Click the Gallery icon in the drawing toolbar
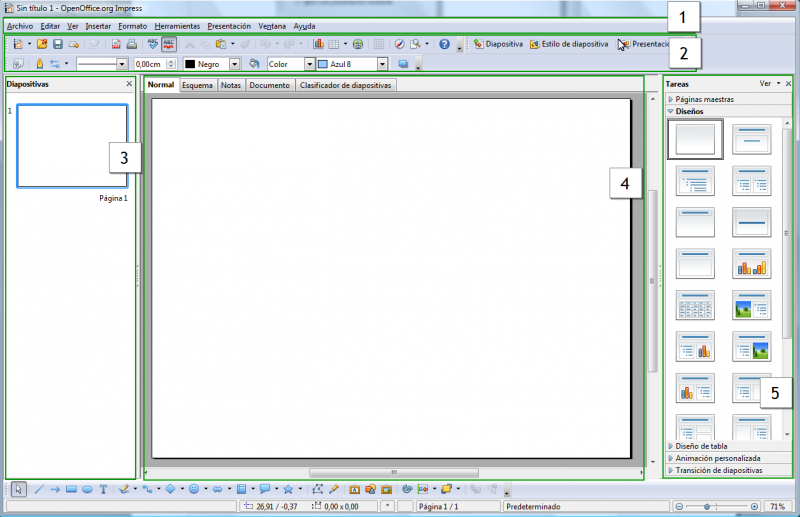Viewport: 800px width, 517px height. 386,489
